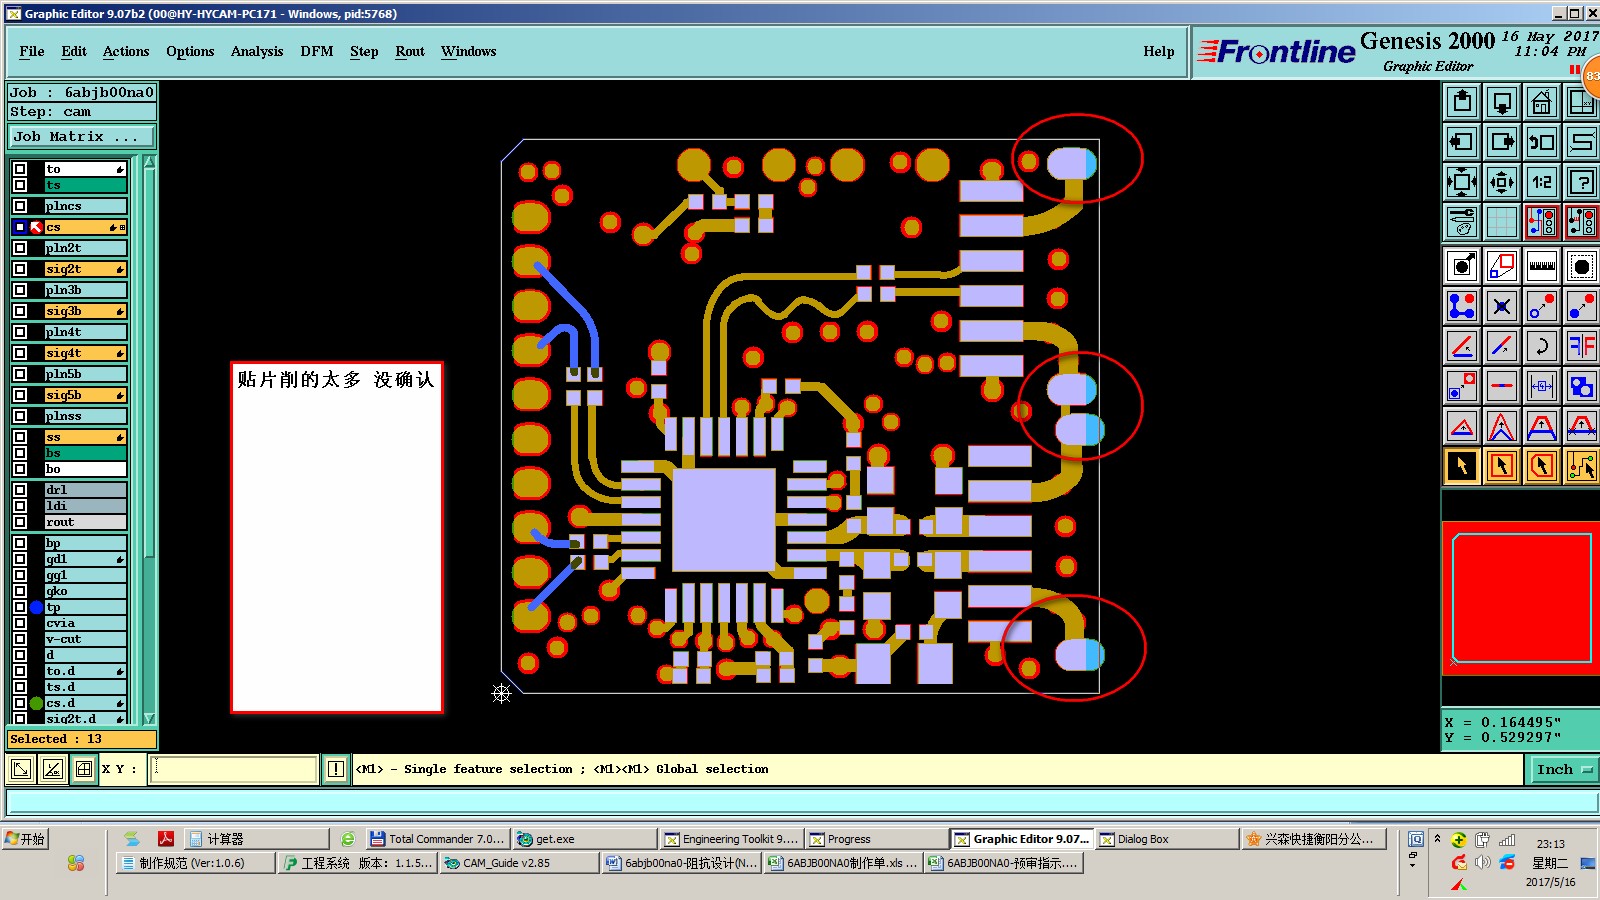
Task: Pan the view up with arrow icon
Action: pos(1462,102)
